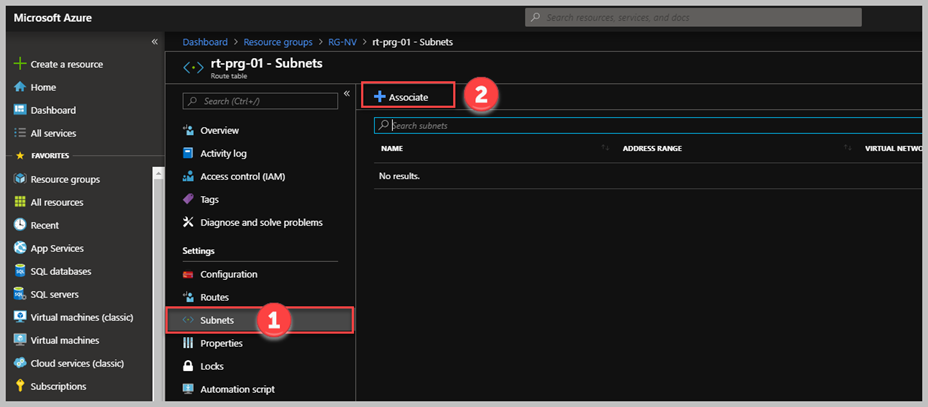
Task: Click the Overview icon in resource menu
Action: point(188,130)
